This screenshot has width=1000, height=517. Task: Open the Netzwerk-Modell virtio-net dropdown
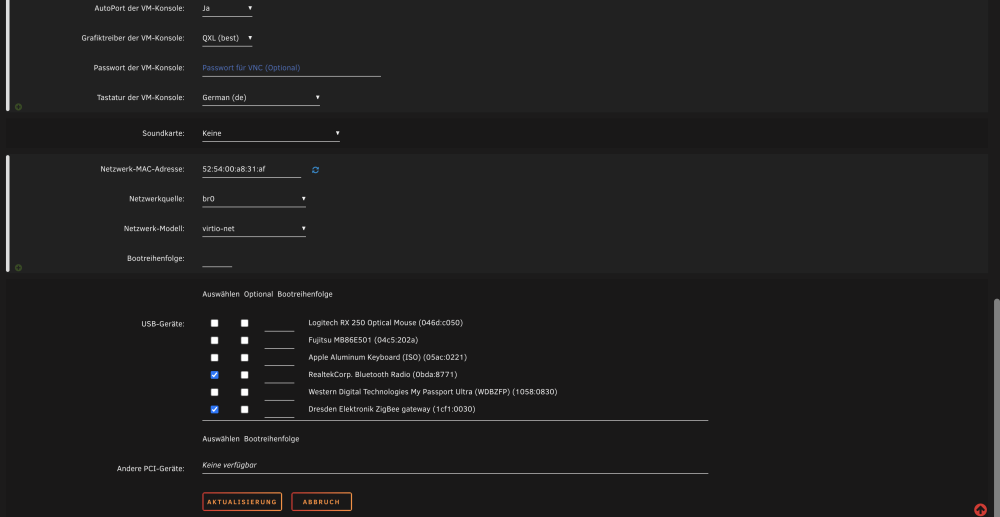click(254, 228)
